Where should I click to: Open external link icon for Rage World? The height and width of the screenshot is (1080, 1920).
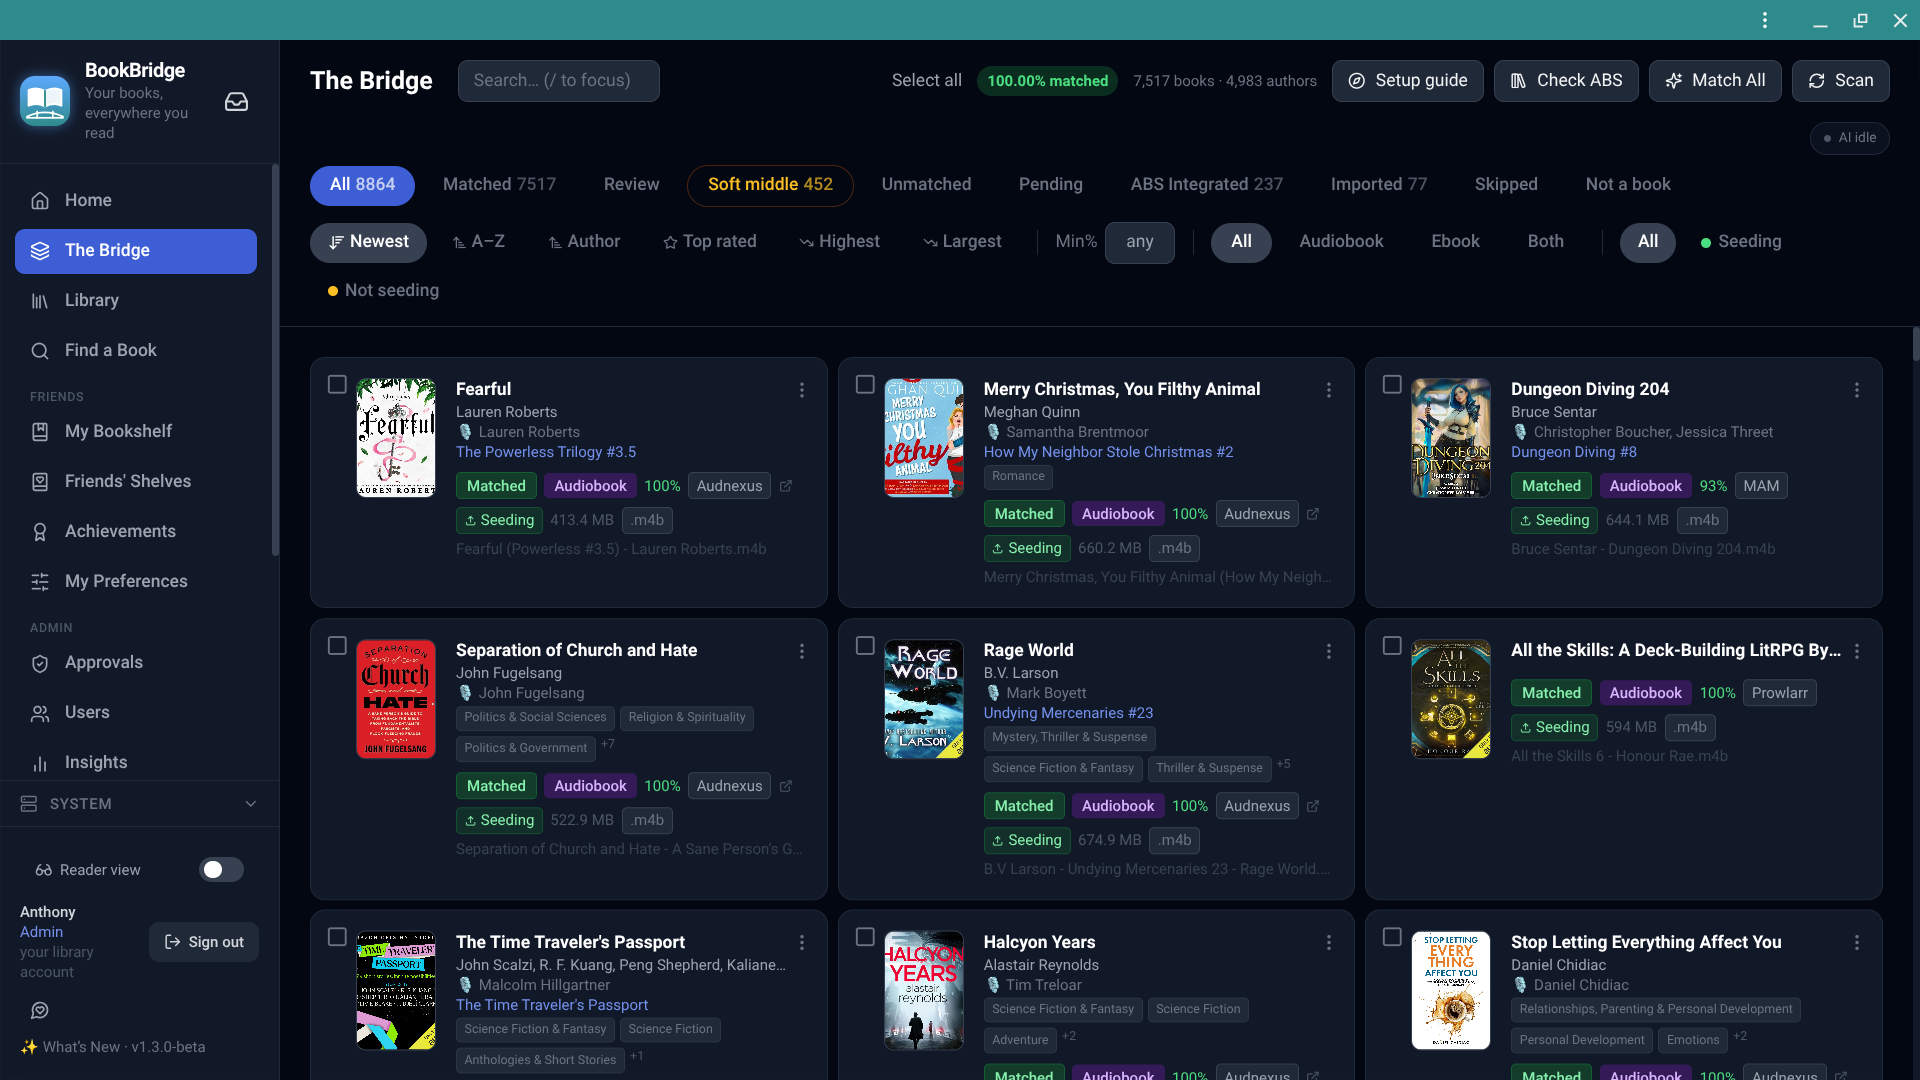pos(1313,806)
